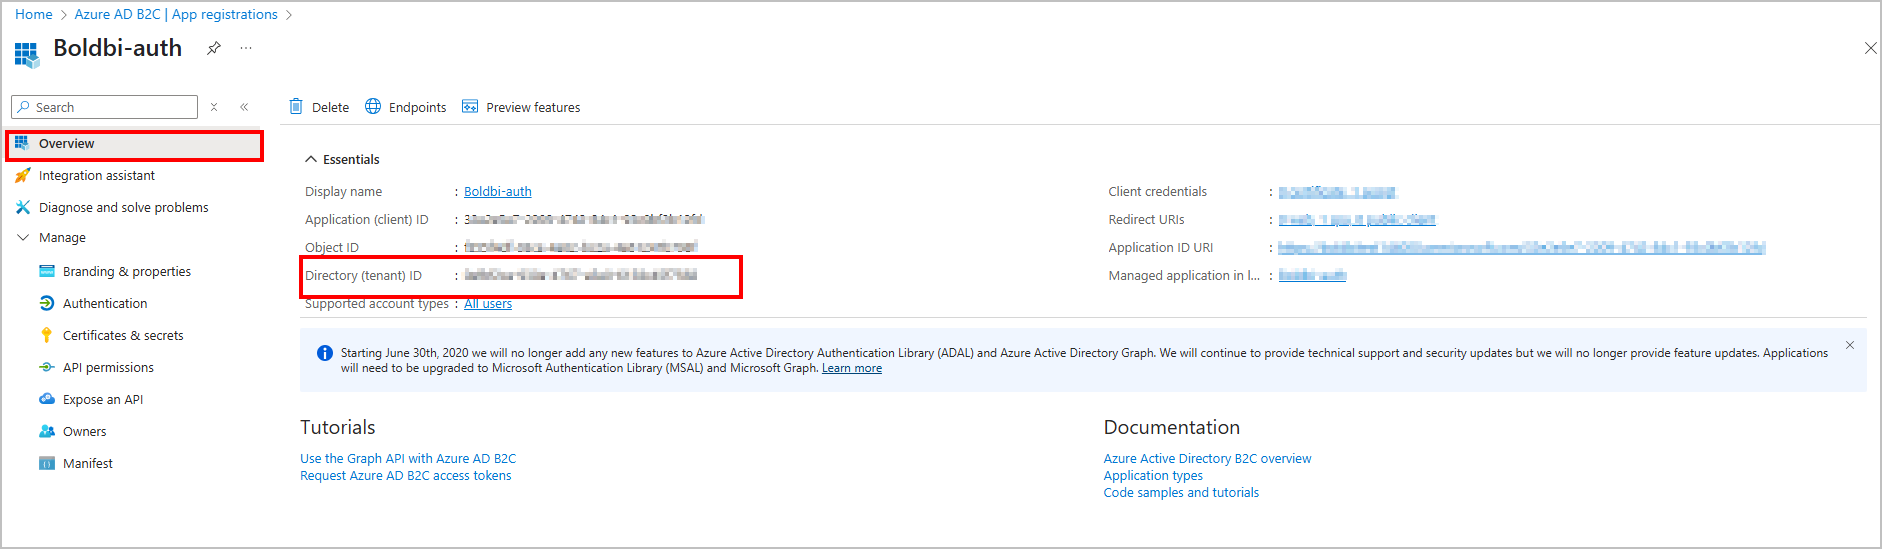
Task: Click the Certificates & secrets key icon
Action: click(46, 335)
